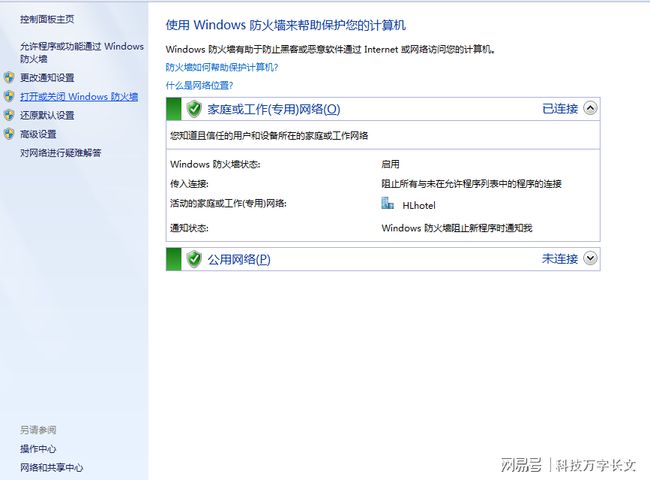Click 阻止所有与未在允许程序列表中的程序的连接 value
This screenshot has height=480, width=650.
pos(472,184)
